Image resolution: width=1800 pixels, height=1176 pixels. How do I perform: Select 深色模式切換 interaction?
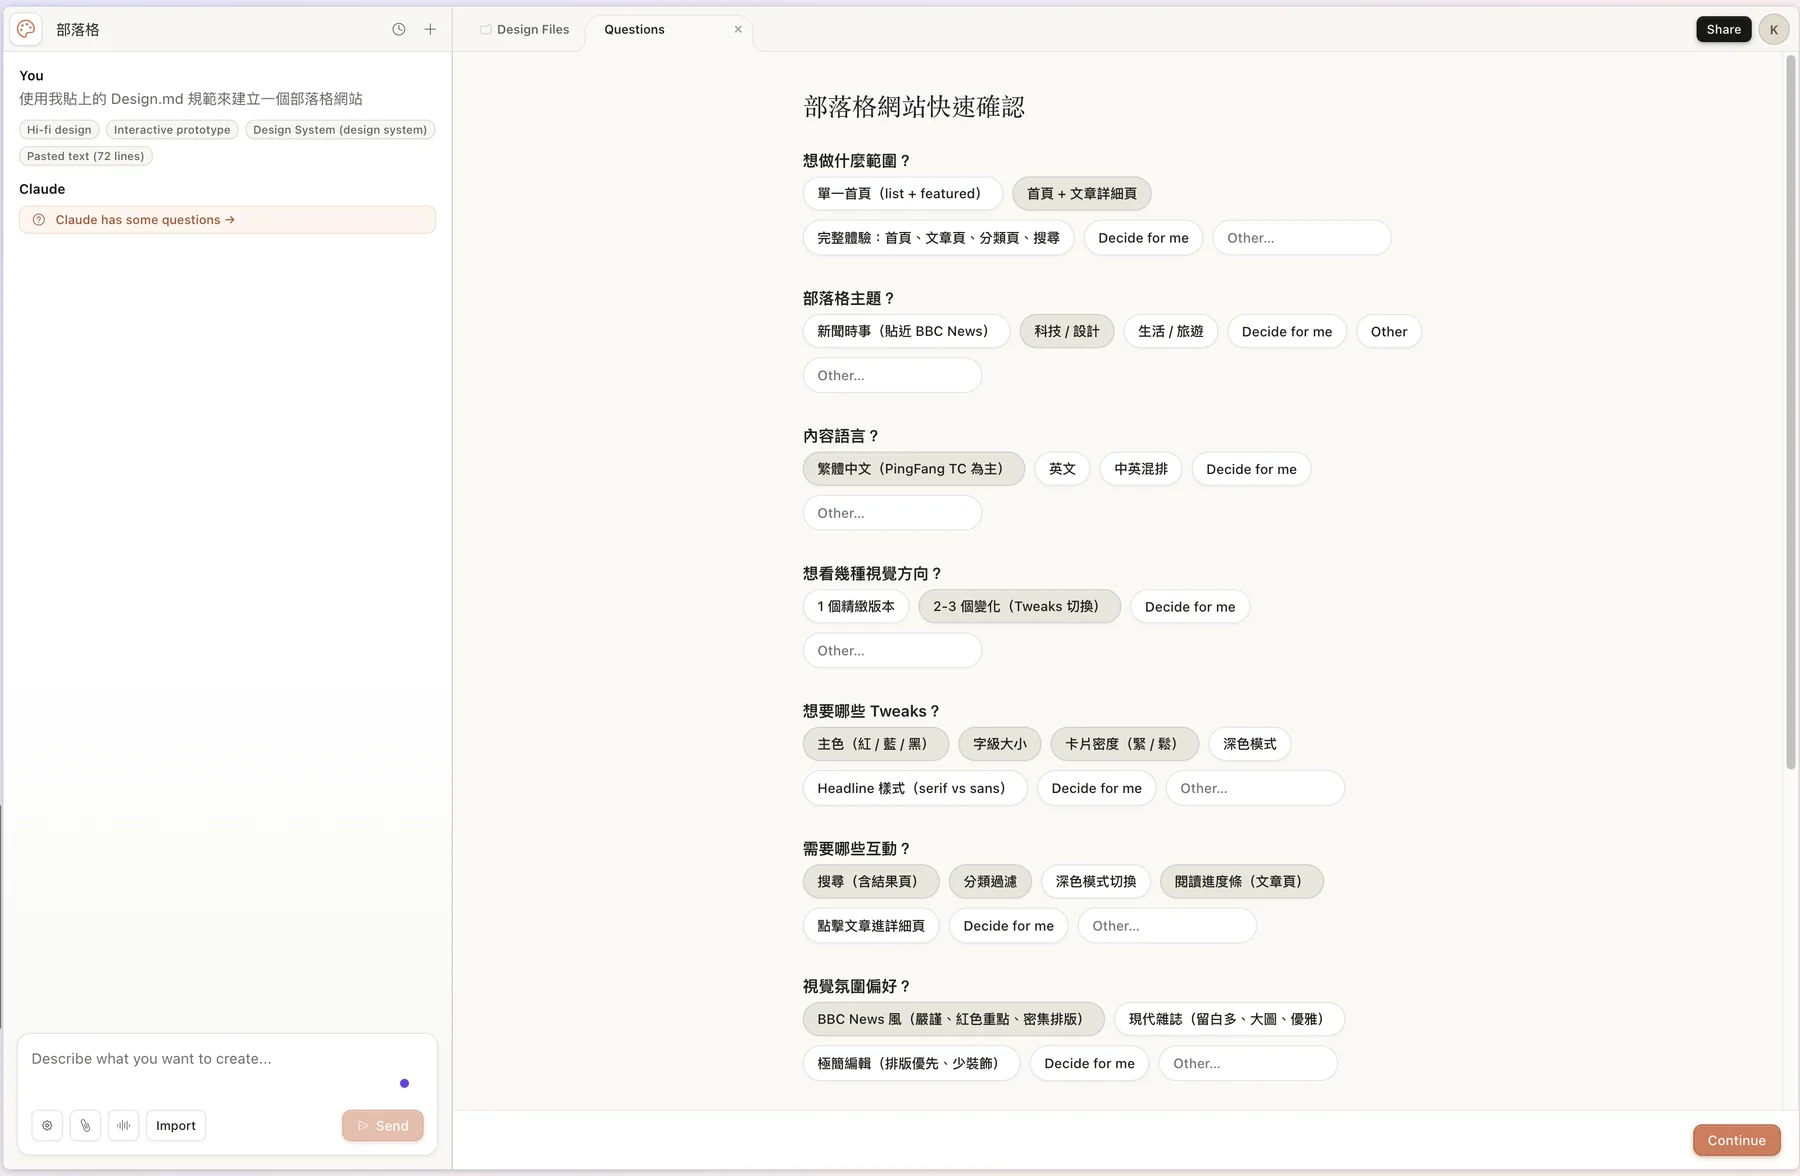[x=1096, y=882]
